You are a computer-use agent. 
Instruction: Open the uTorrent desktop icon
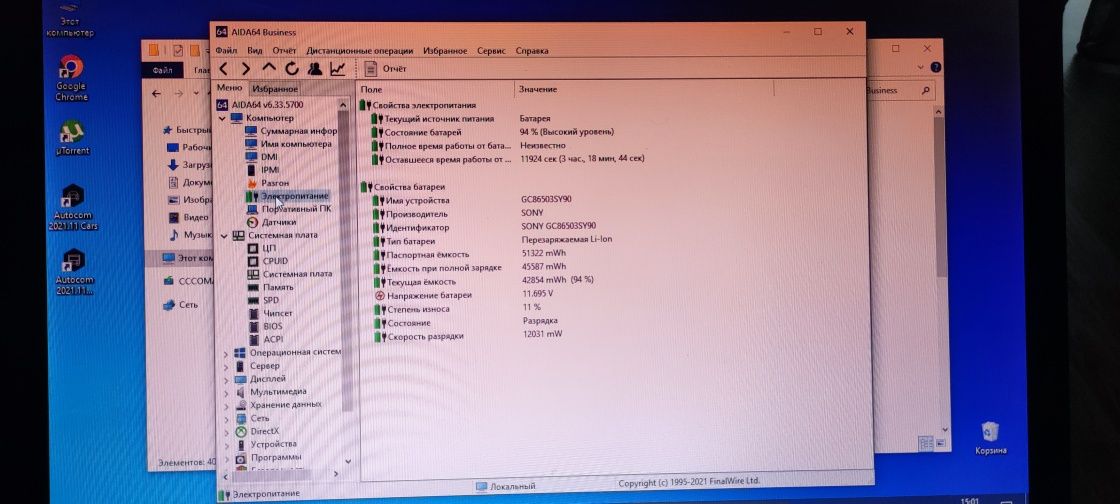pyautogui.click(x=72, y=138)
